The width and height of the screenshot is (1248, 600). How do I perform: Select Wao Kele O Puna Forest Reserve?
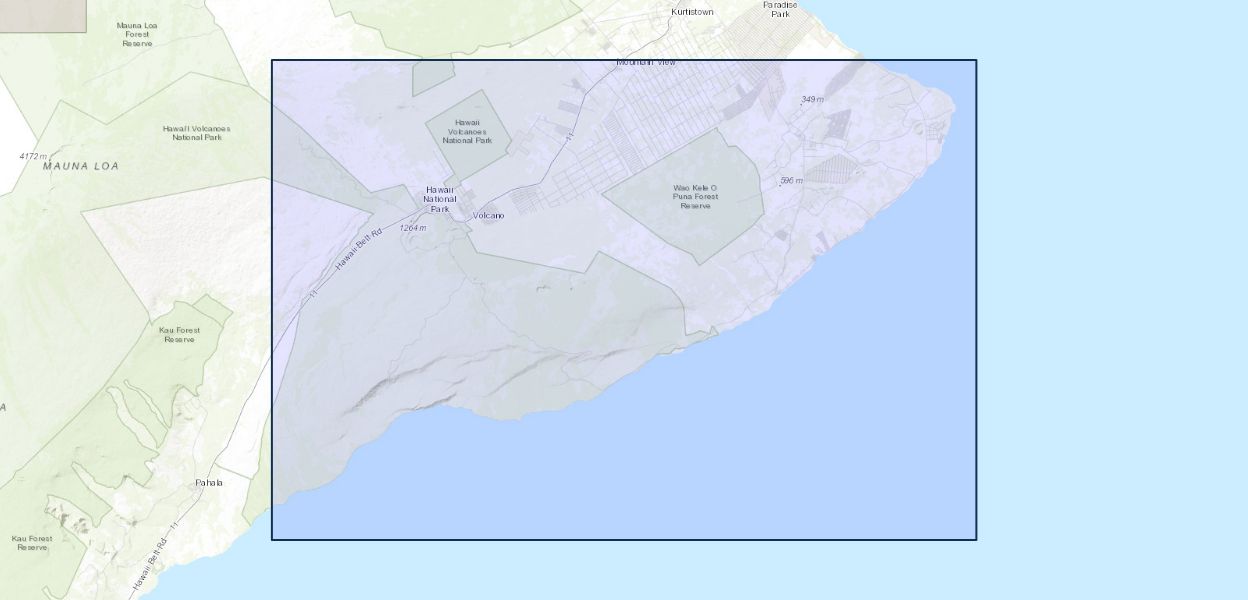click(x=694, y=196)
